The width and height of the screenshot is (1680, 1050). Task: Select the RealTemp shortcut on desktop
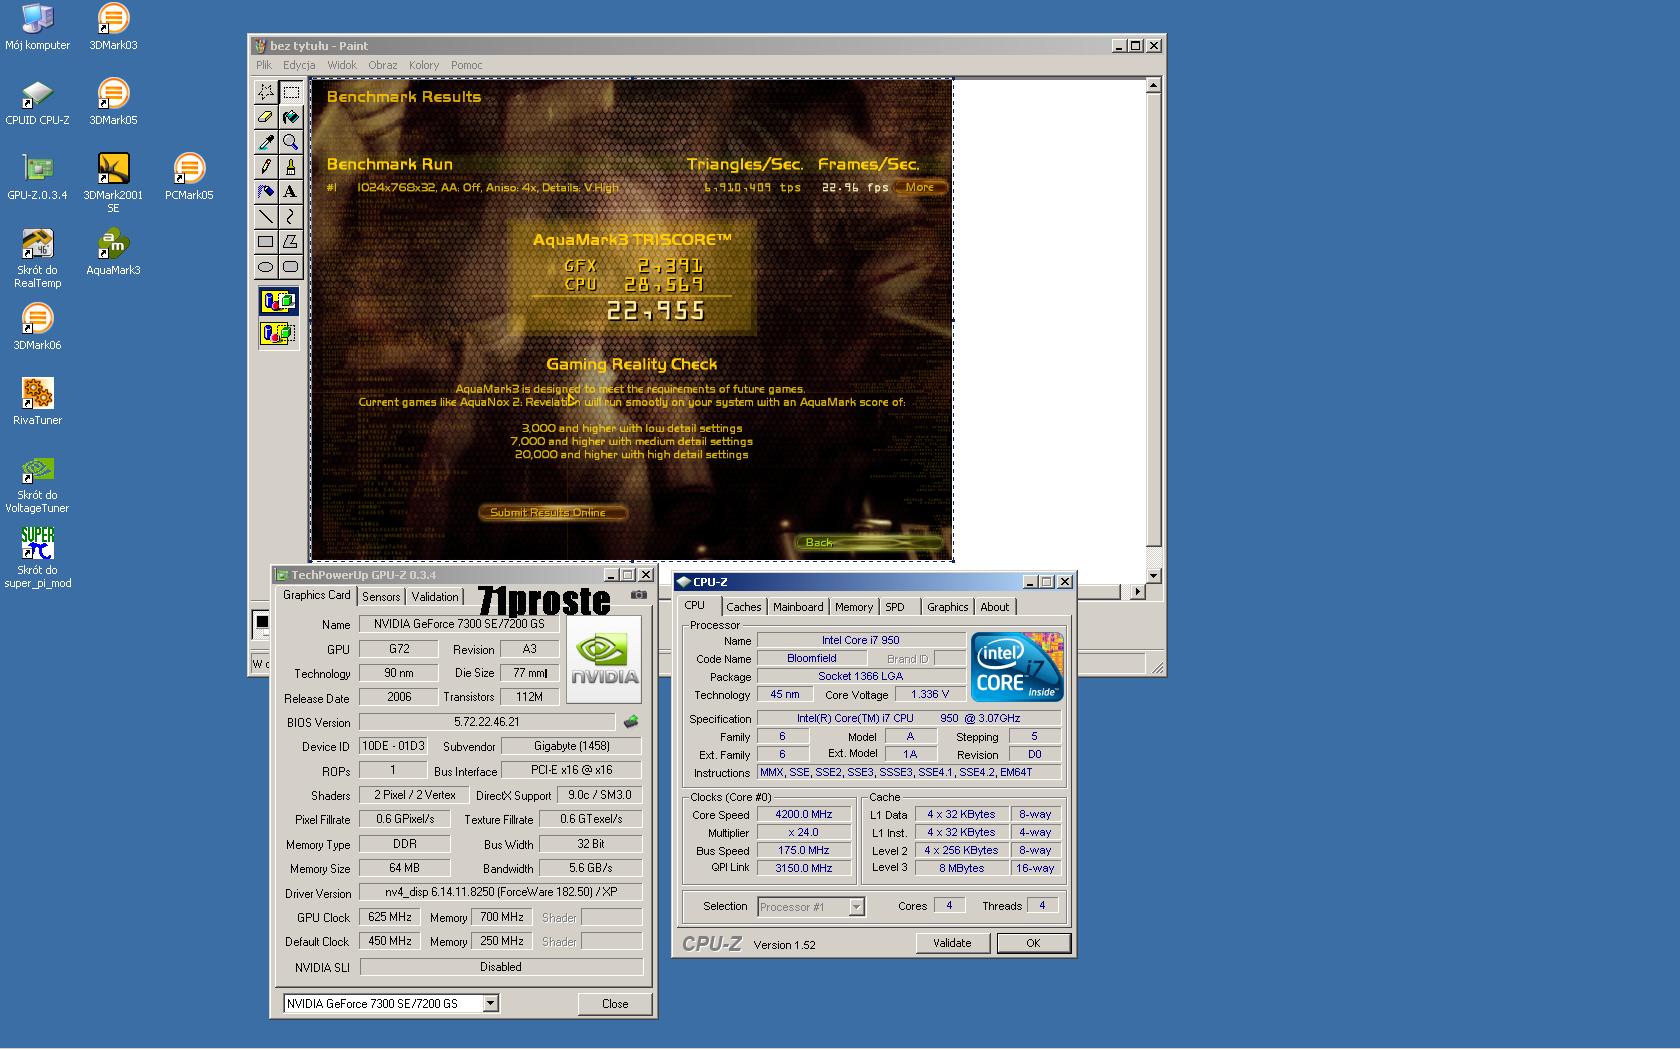pos(37,258)
